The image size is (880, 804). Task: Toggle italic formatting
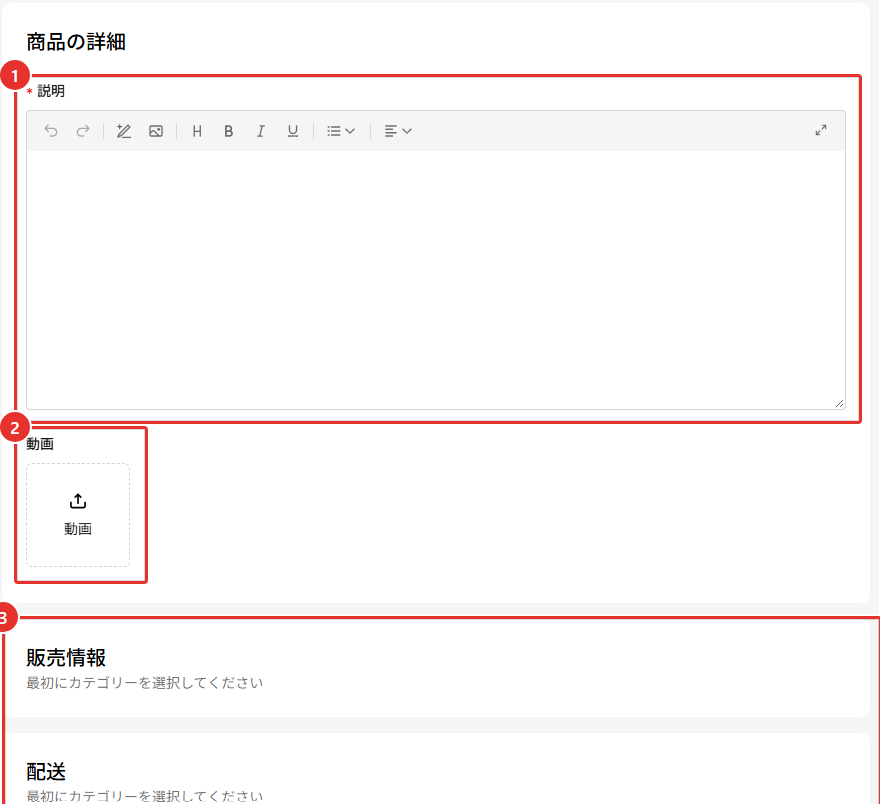tap(260, 131)
